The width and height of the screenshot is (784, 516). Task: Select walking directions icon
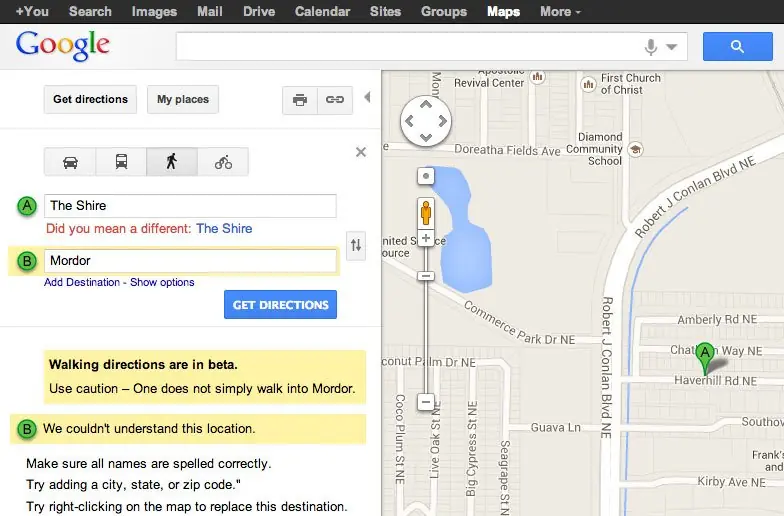tap(172, 162)
